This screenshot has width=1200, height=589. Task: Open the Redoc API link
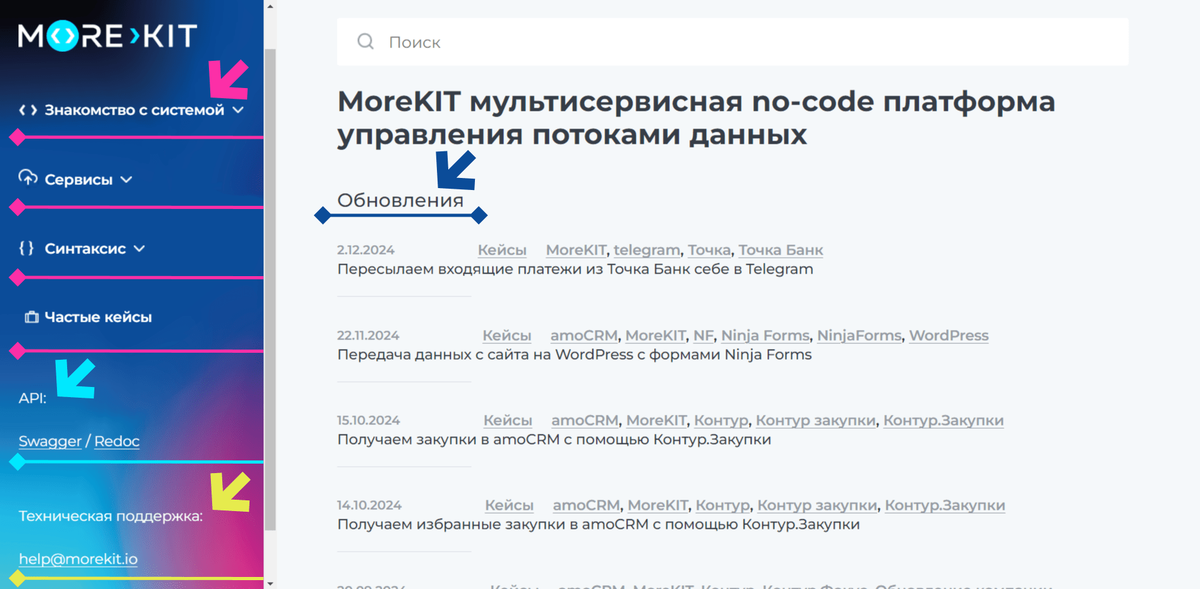(x=117, y=441)
